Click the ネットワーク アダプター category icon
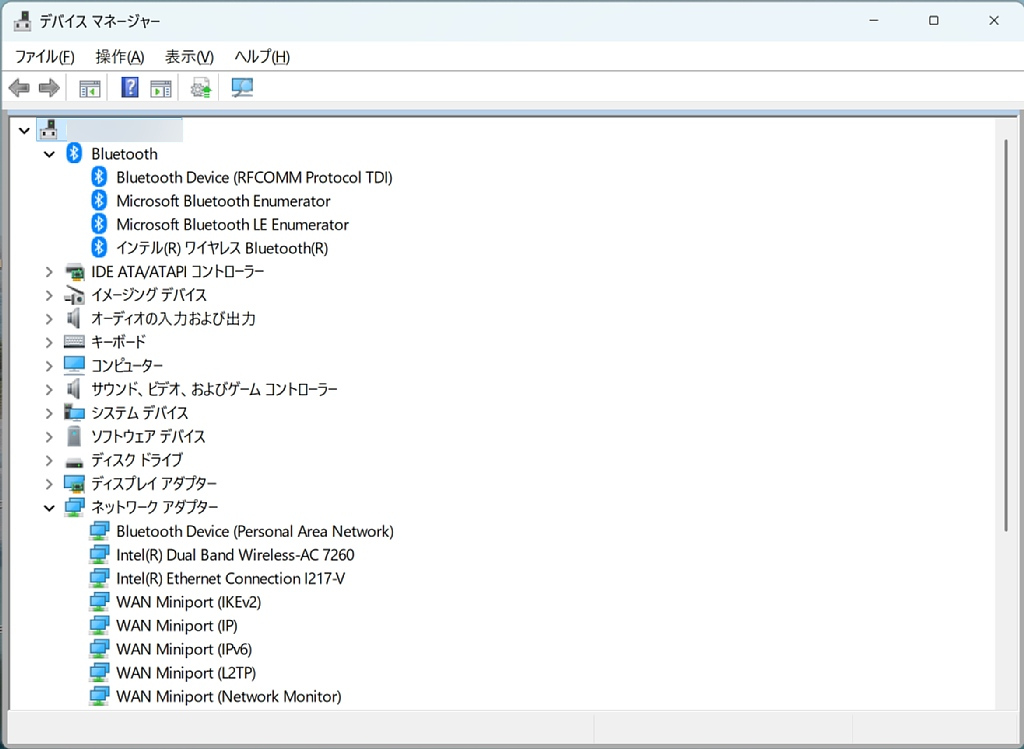 tap(74, 507)
